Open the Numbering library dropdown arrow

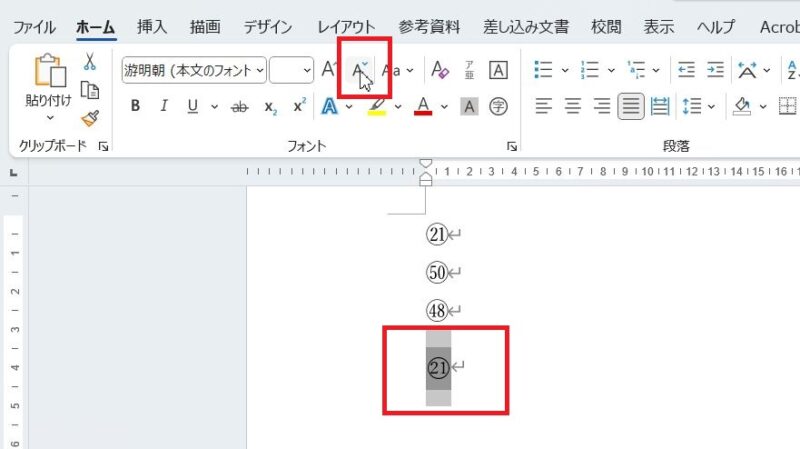(611, 70)
